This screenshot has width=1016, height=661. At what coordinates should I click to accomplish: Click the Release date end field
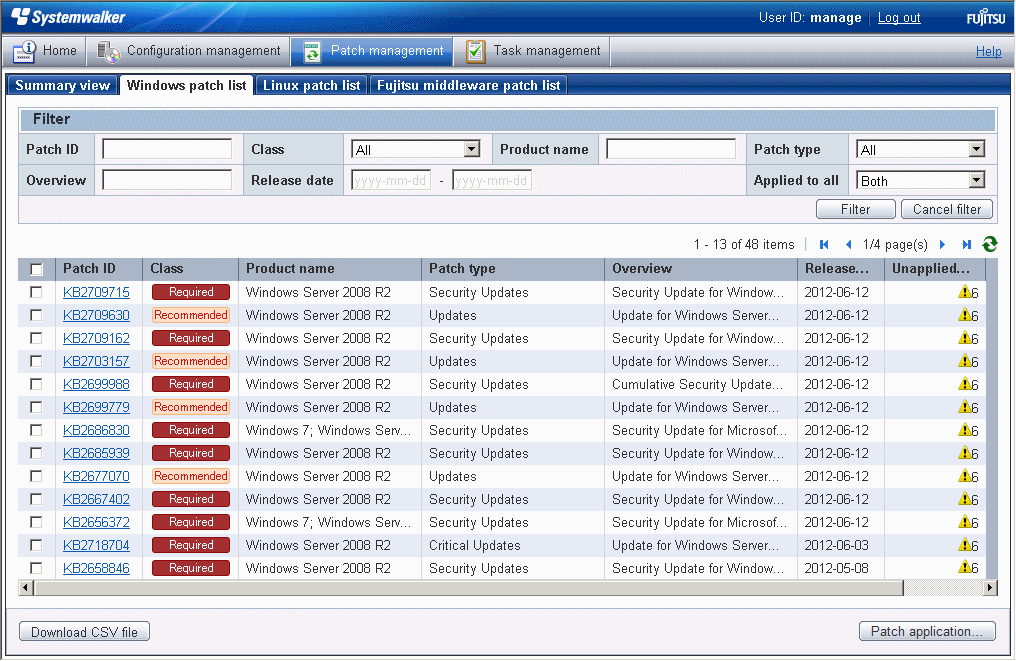[492, 180]
